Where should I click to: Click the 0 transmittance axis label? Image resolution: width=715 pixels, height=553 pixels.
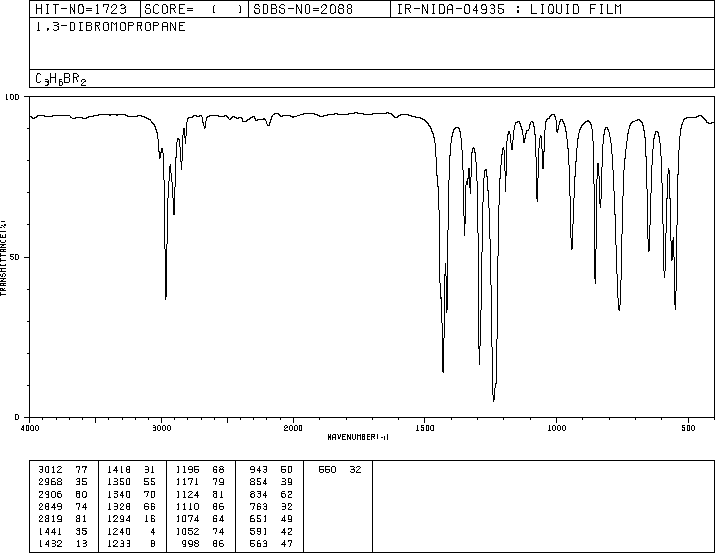pyautogui.click(x=17, y=417)
